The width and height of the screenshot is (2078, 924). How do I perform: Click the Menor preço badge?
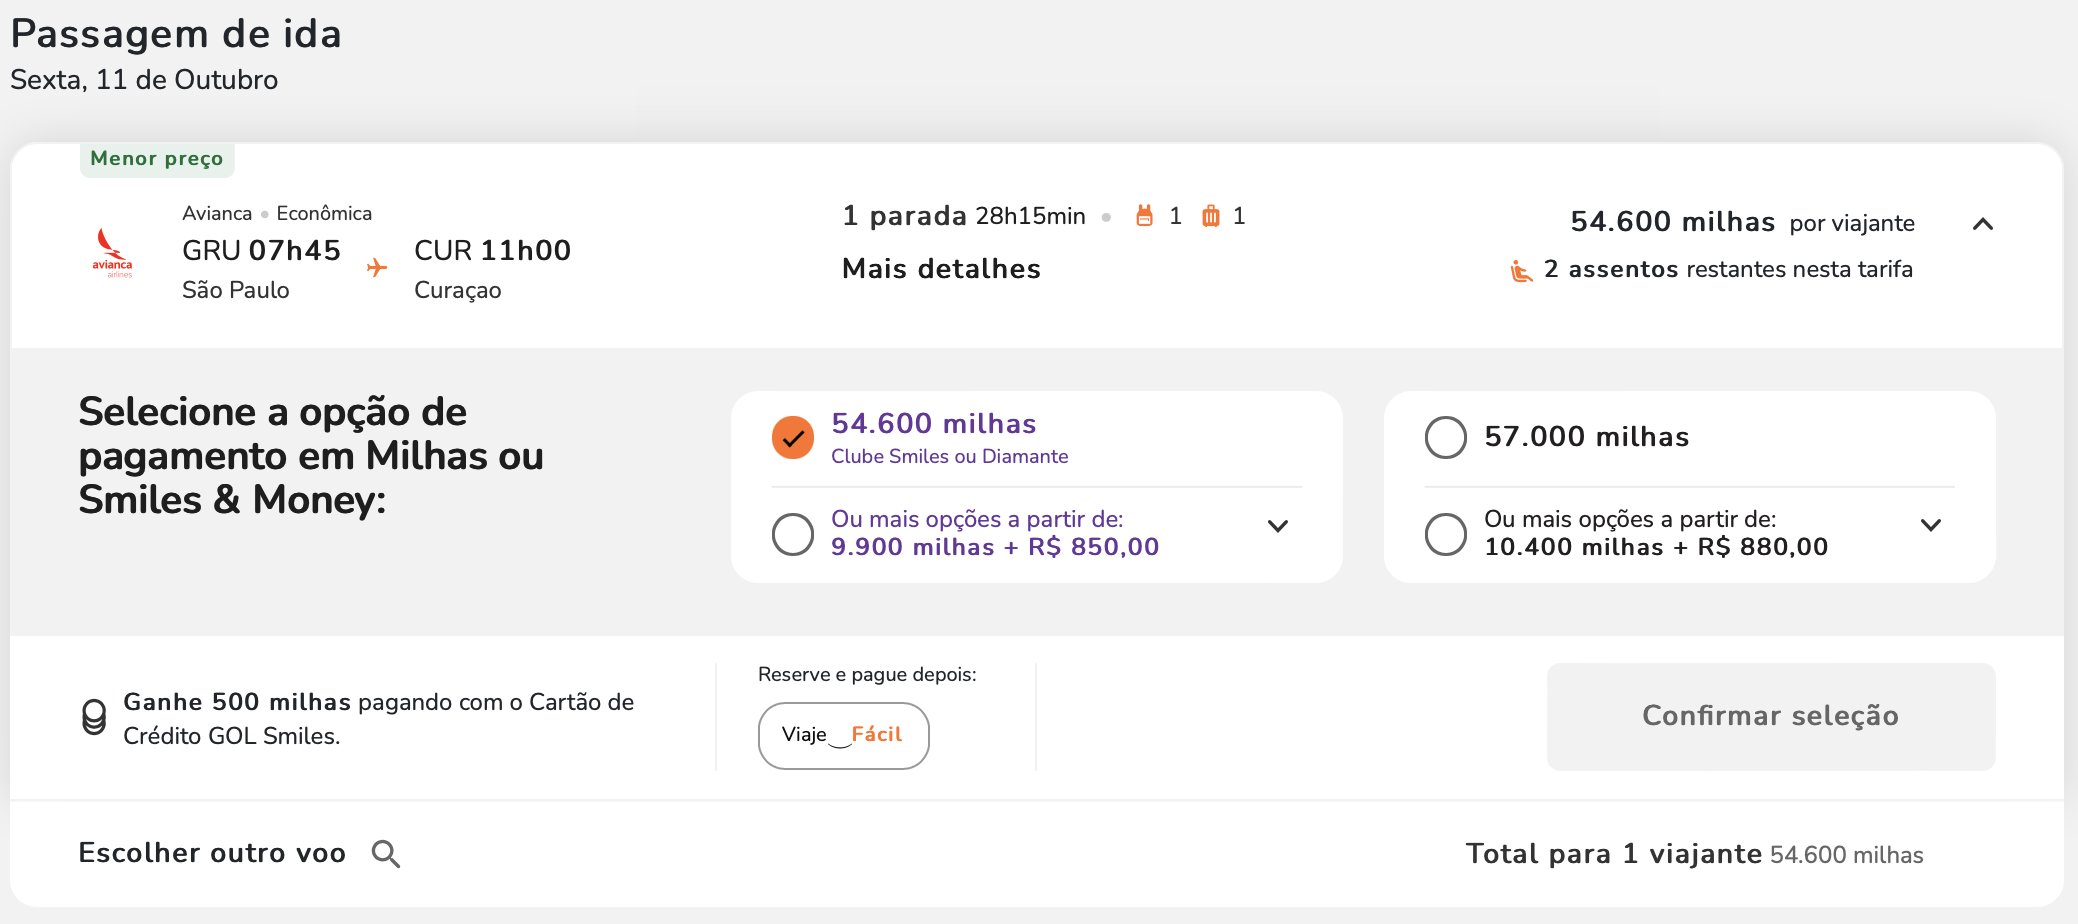157,159
